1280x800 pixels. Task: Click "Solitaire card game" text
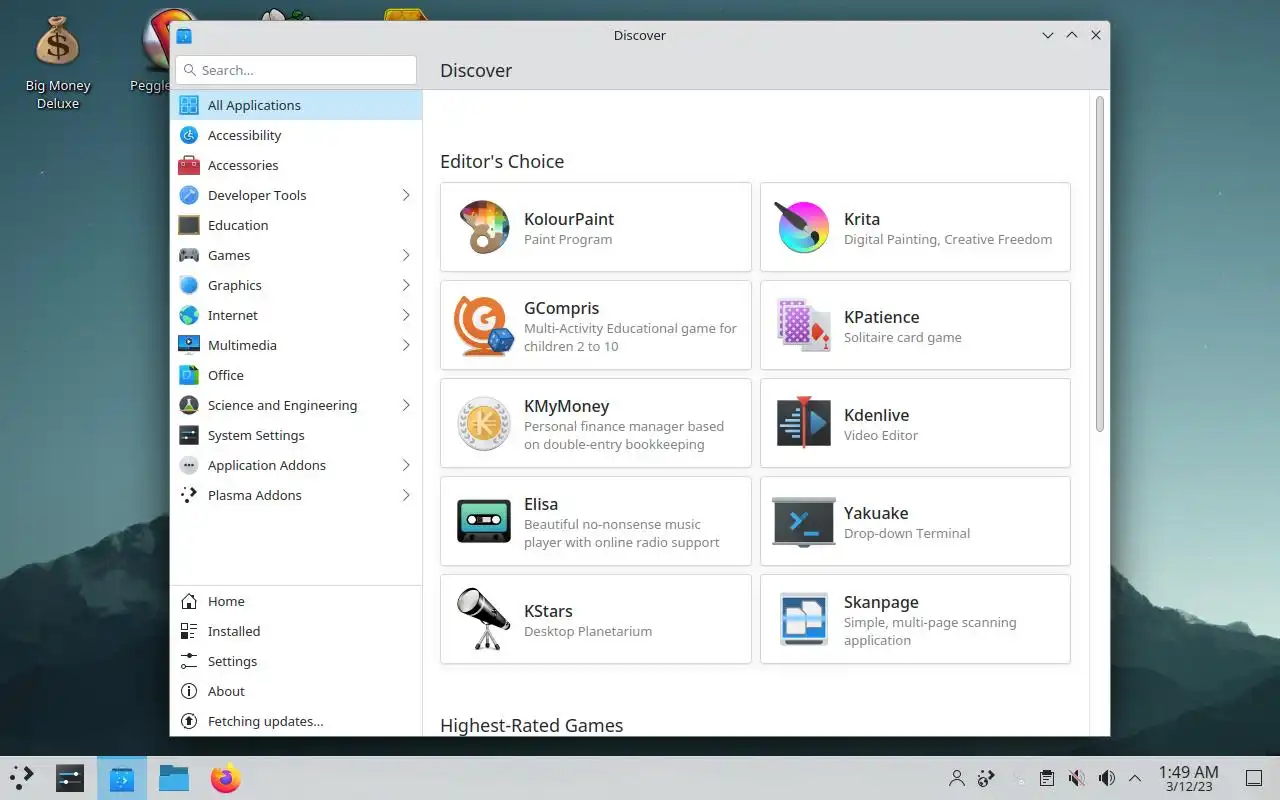[903, 337]
